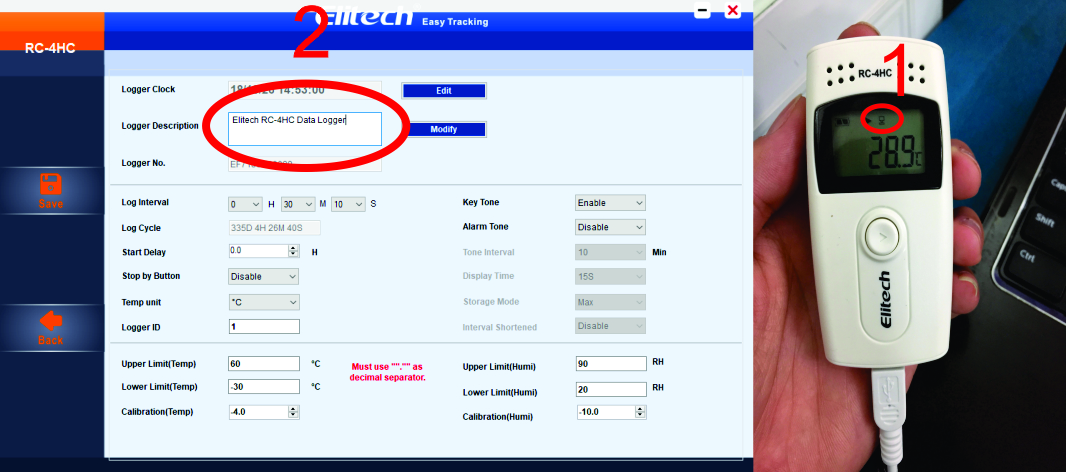Open the Alarm Tone dropdown
This screenshot has width=1066, height=472.
coord(610,227)
